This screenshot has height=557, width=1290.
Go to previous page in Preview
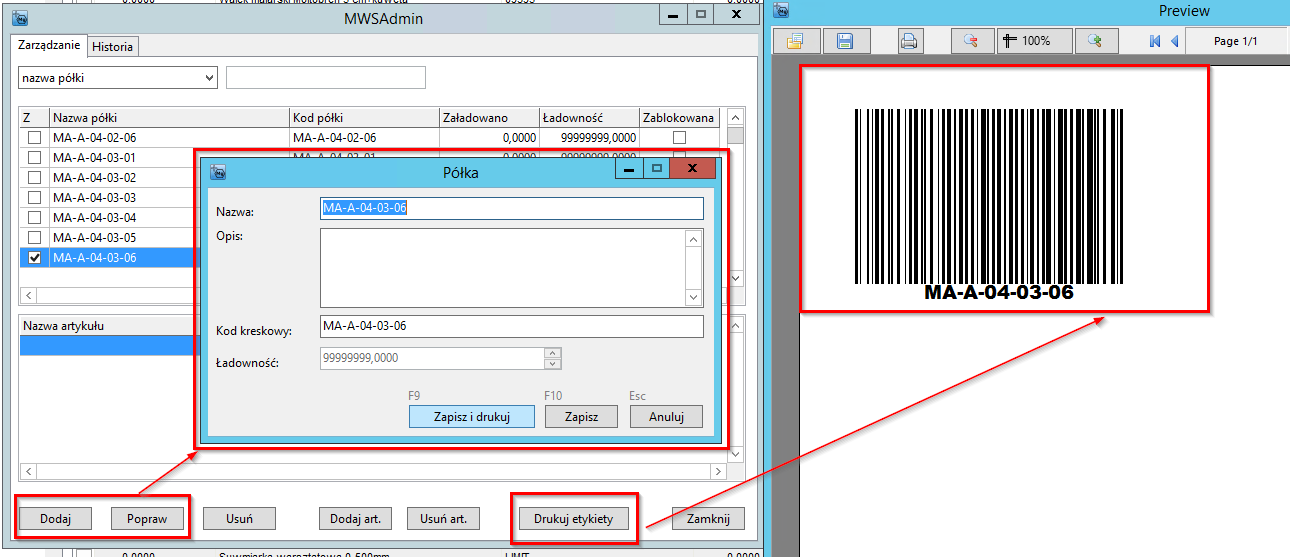click(1174, 41)
